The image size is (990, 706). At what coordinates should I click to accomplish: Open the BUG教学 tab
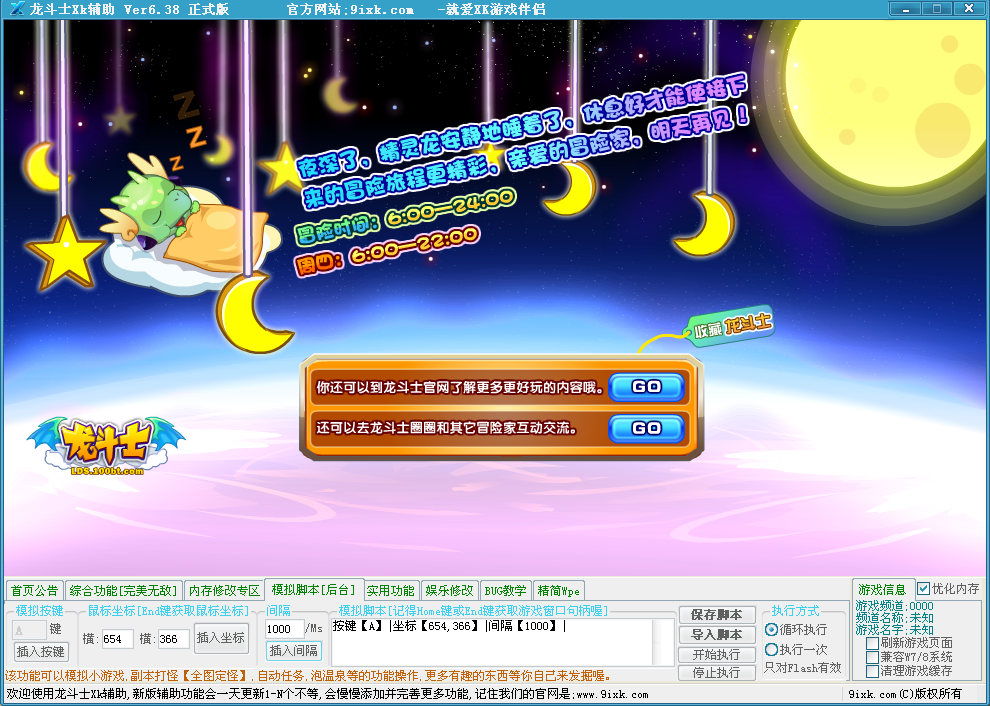(505, 590)
